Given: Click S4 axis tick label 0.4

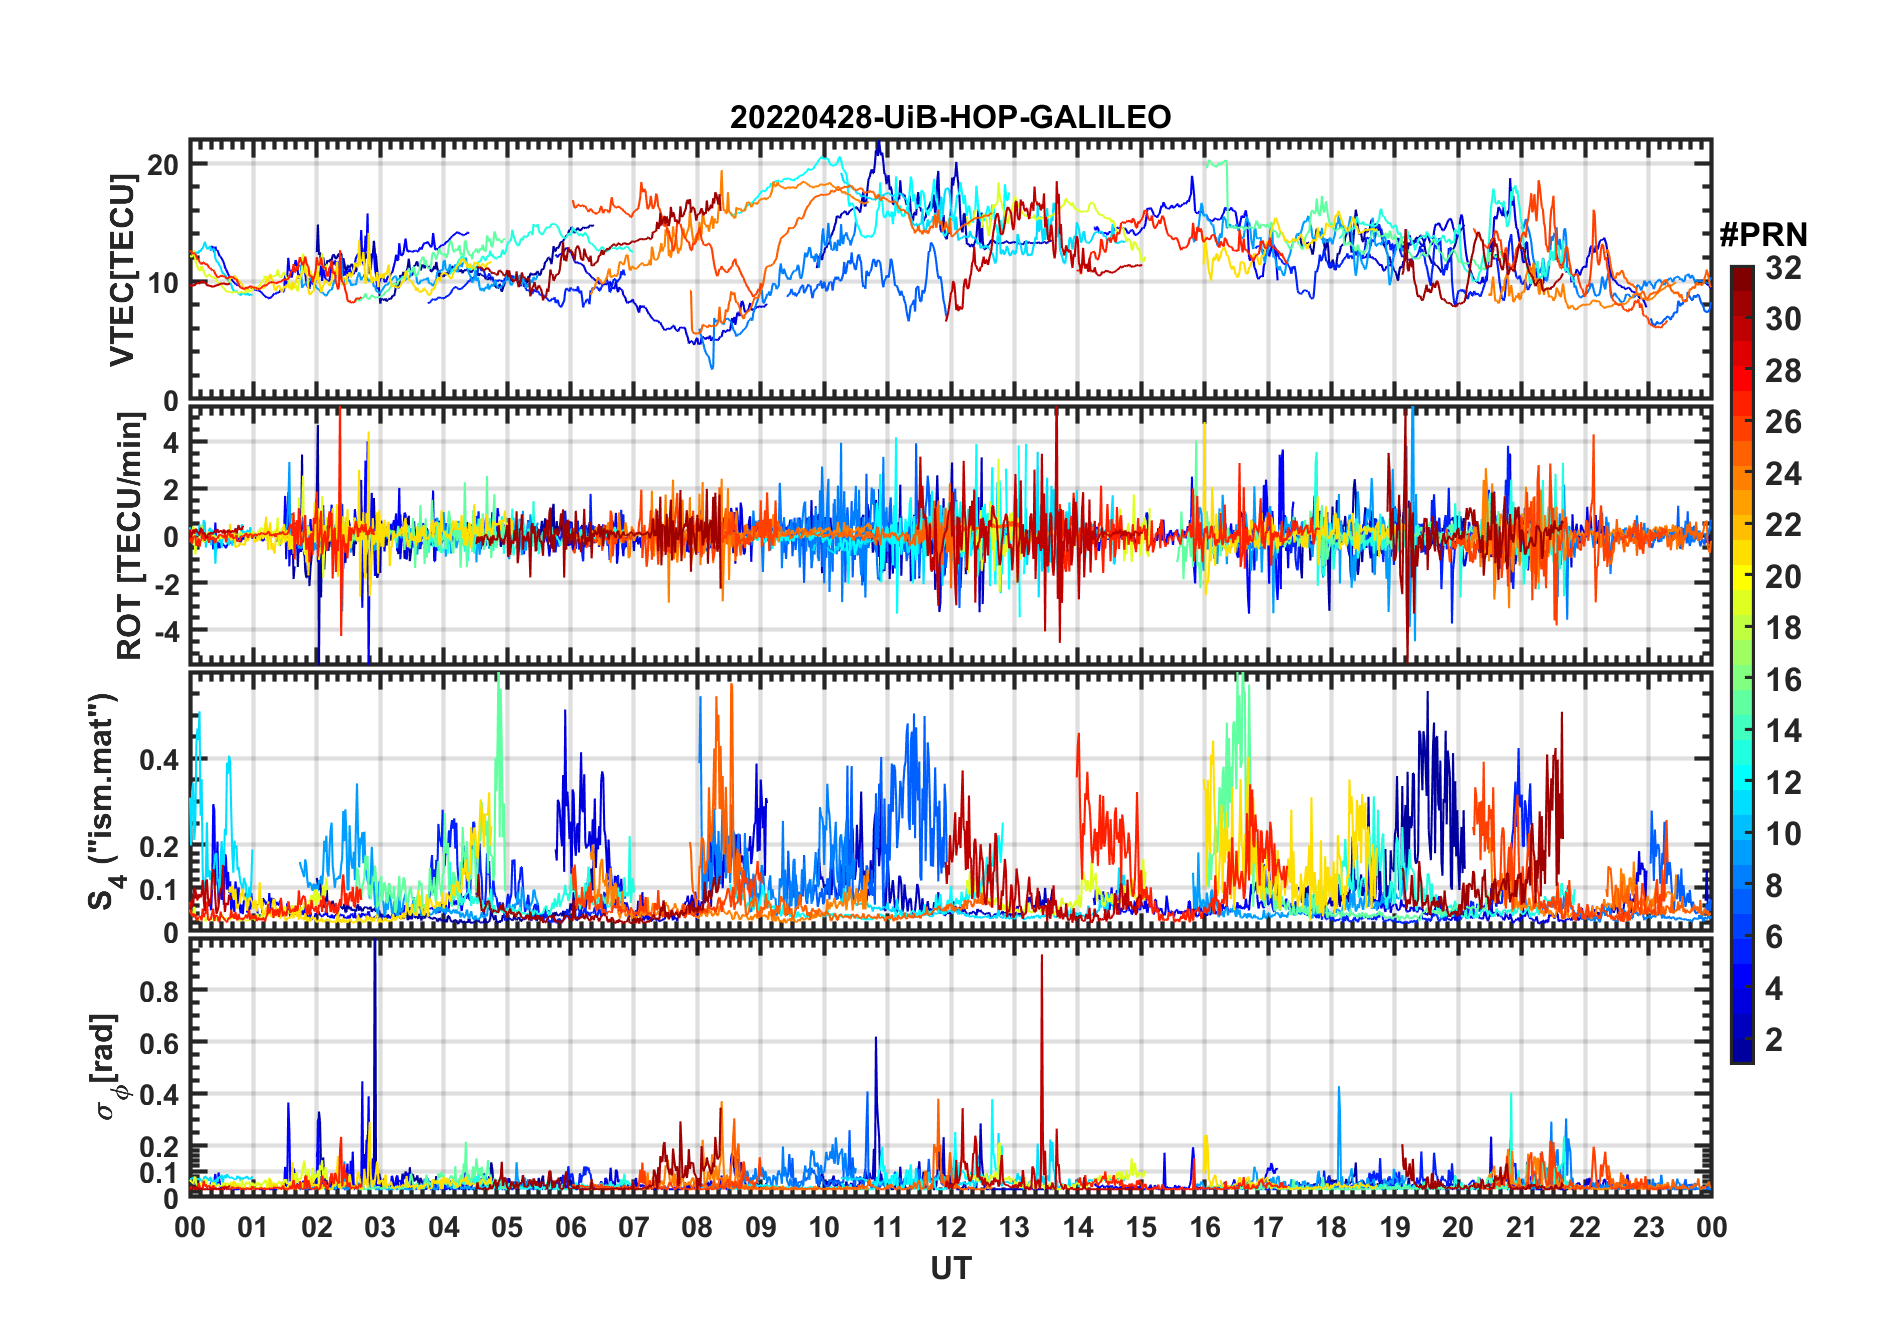Looking at the screenshot, I should [158, 760].
